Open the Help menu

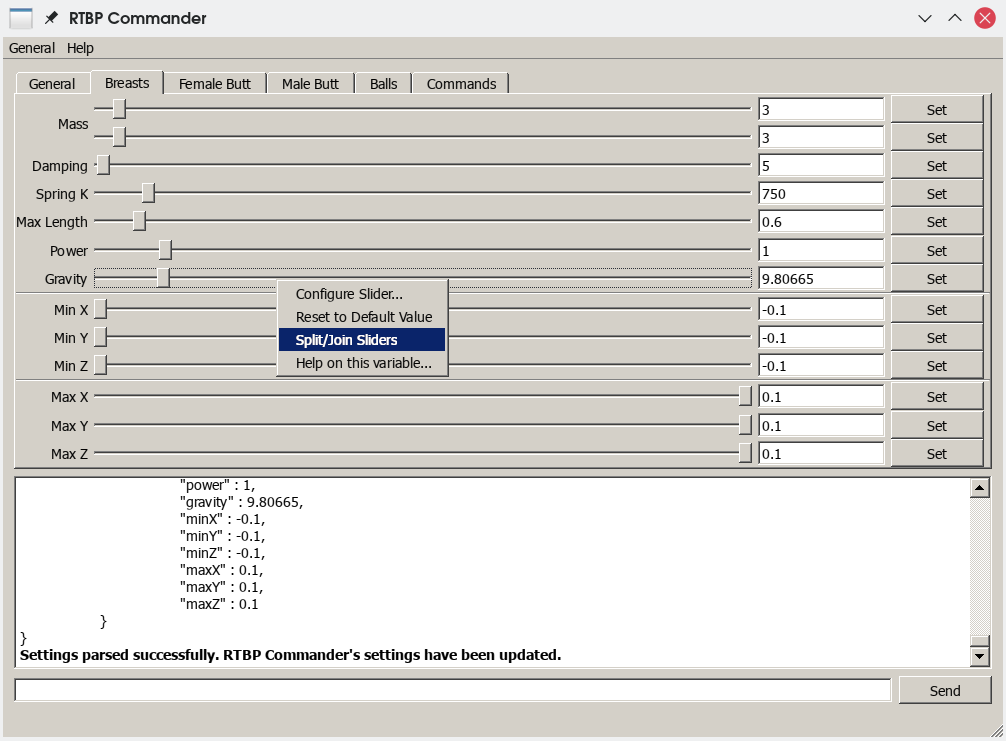(80, 48)
